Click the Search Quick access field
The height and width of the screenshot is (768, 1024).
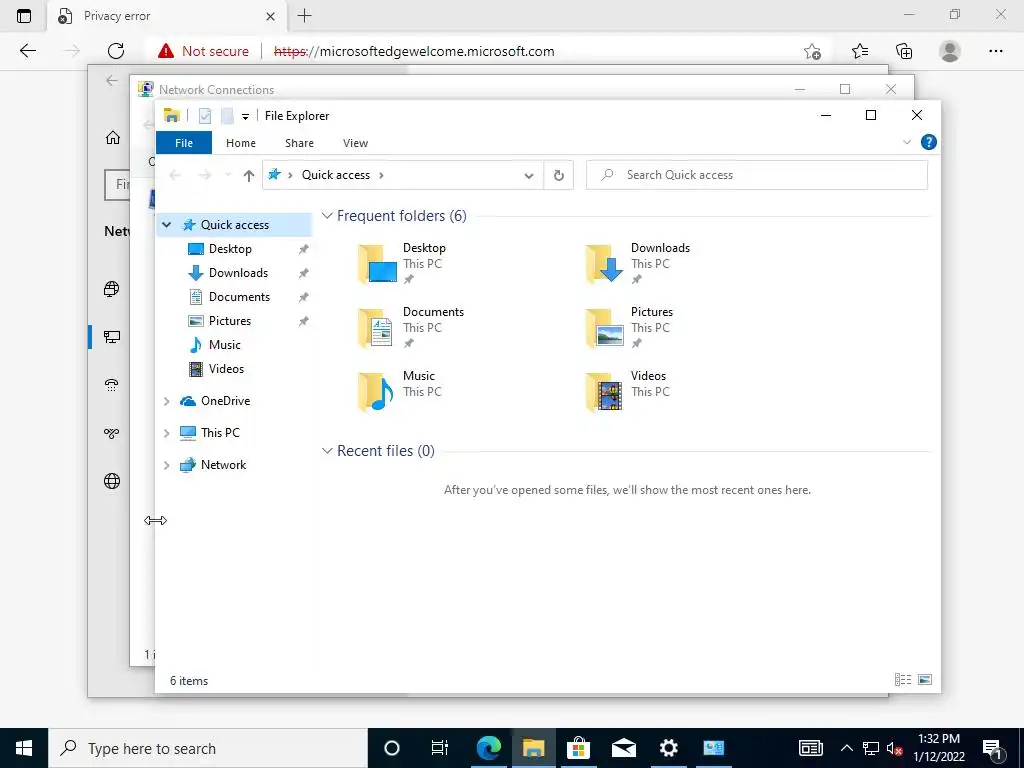point(757,175)
